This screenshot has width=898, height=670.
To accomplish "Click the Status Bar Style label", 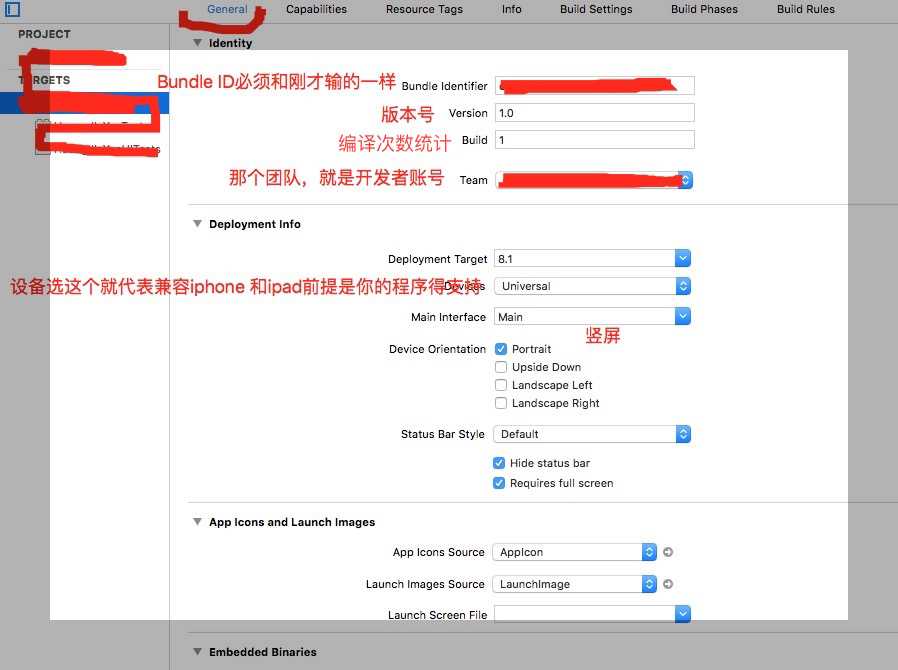I will tap(443, 435).
